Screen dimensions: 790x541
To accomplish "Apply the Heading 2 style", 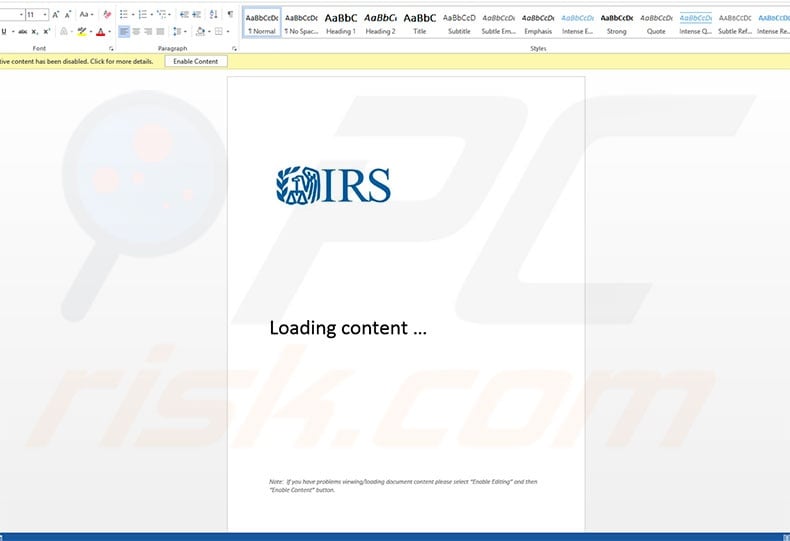I will tap(380, 23).
